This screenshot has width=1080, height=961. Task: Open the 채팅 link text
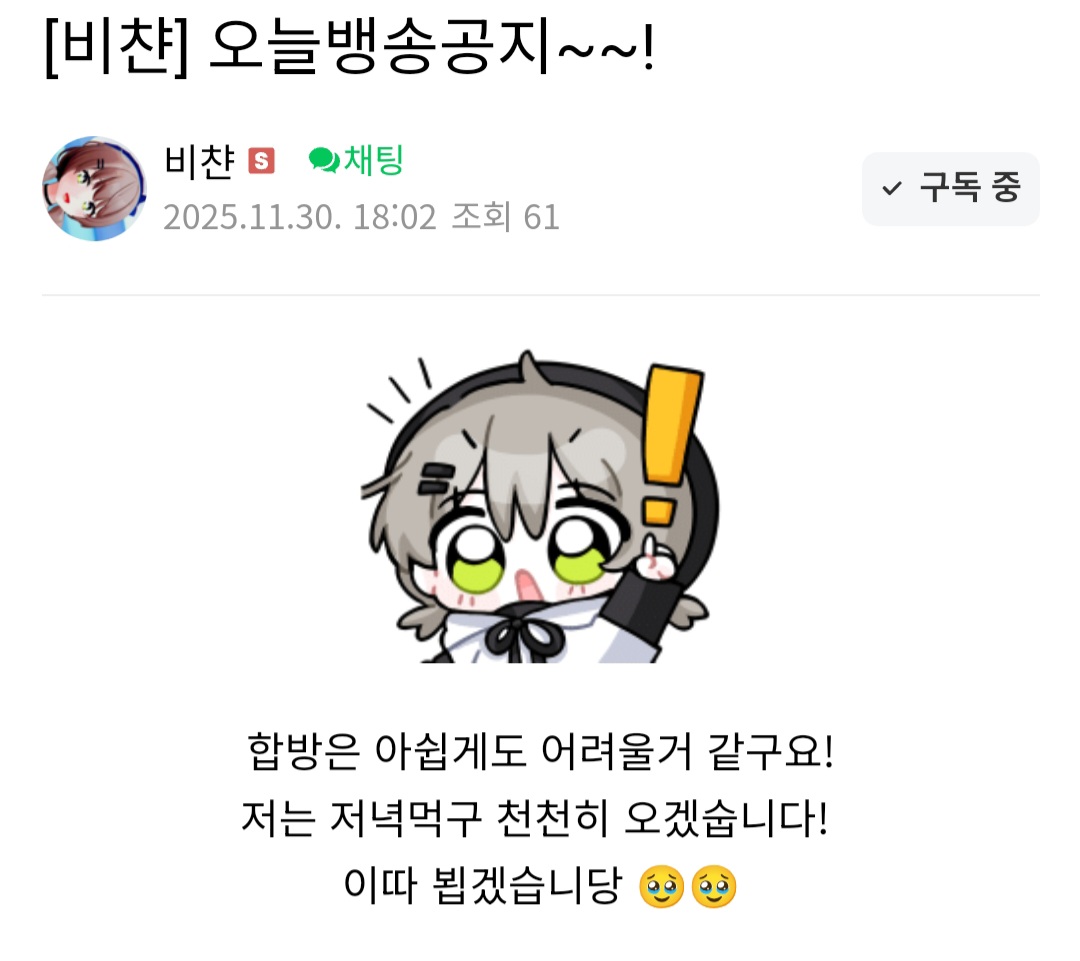[x=373, y=161]
